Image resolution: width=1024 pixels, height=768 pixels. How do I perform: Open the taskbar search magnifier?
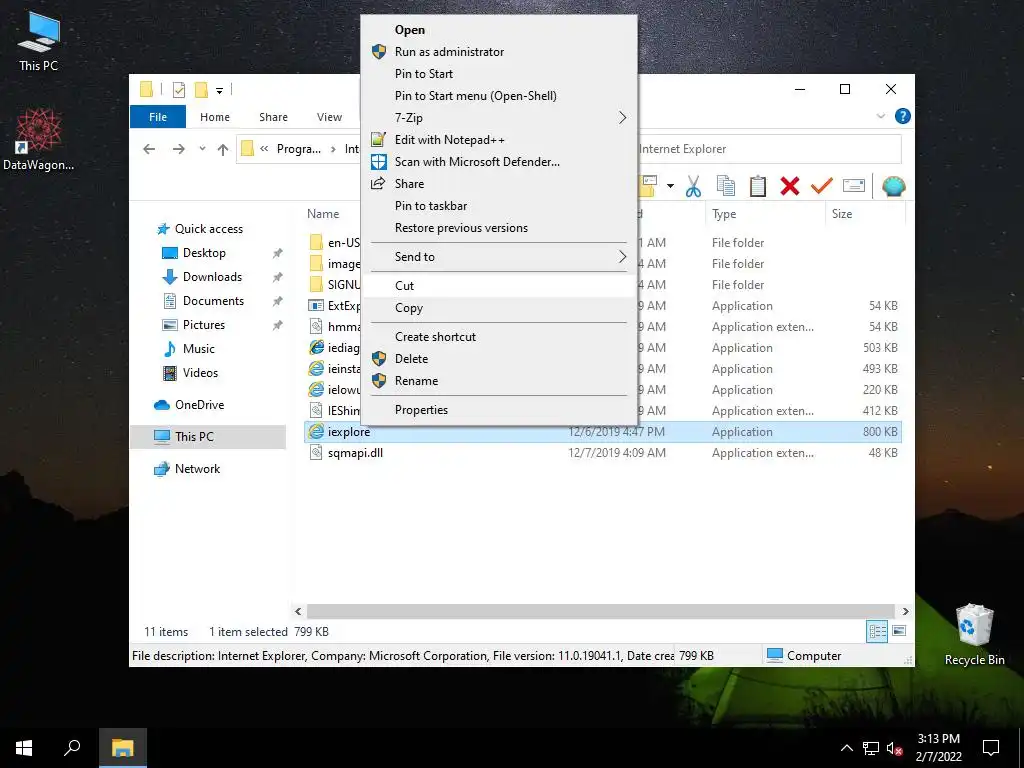[x=72, y=748]
